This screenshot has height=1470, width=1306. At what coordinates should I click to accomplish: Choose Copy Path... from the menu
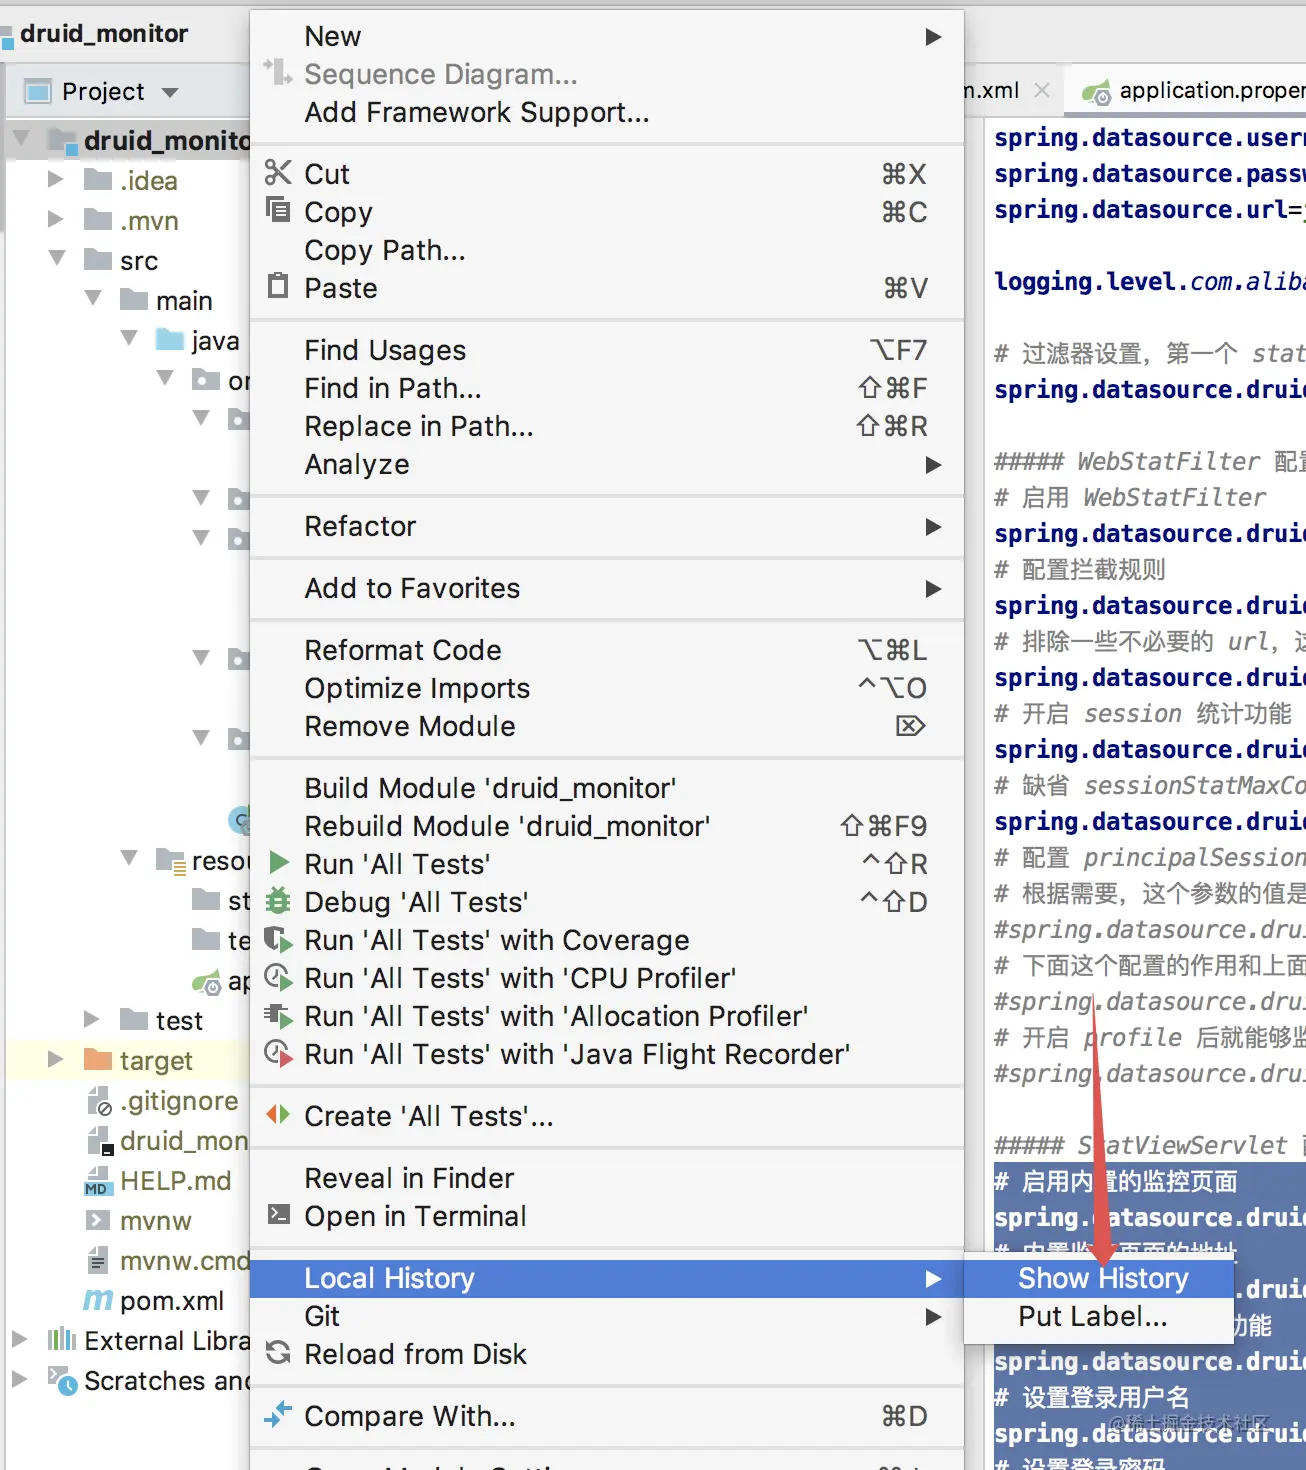point(607,250)
